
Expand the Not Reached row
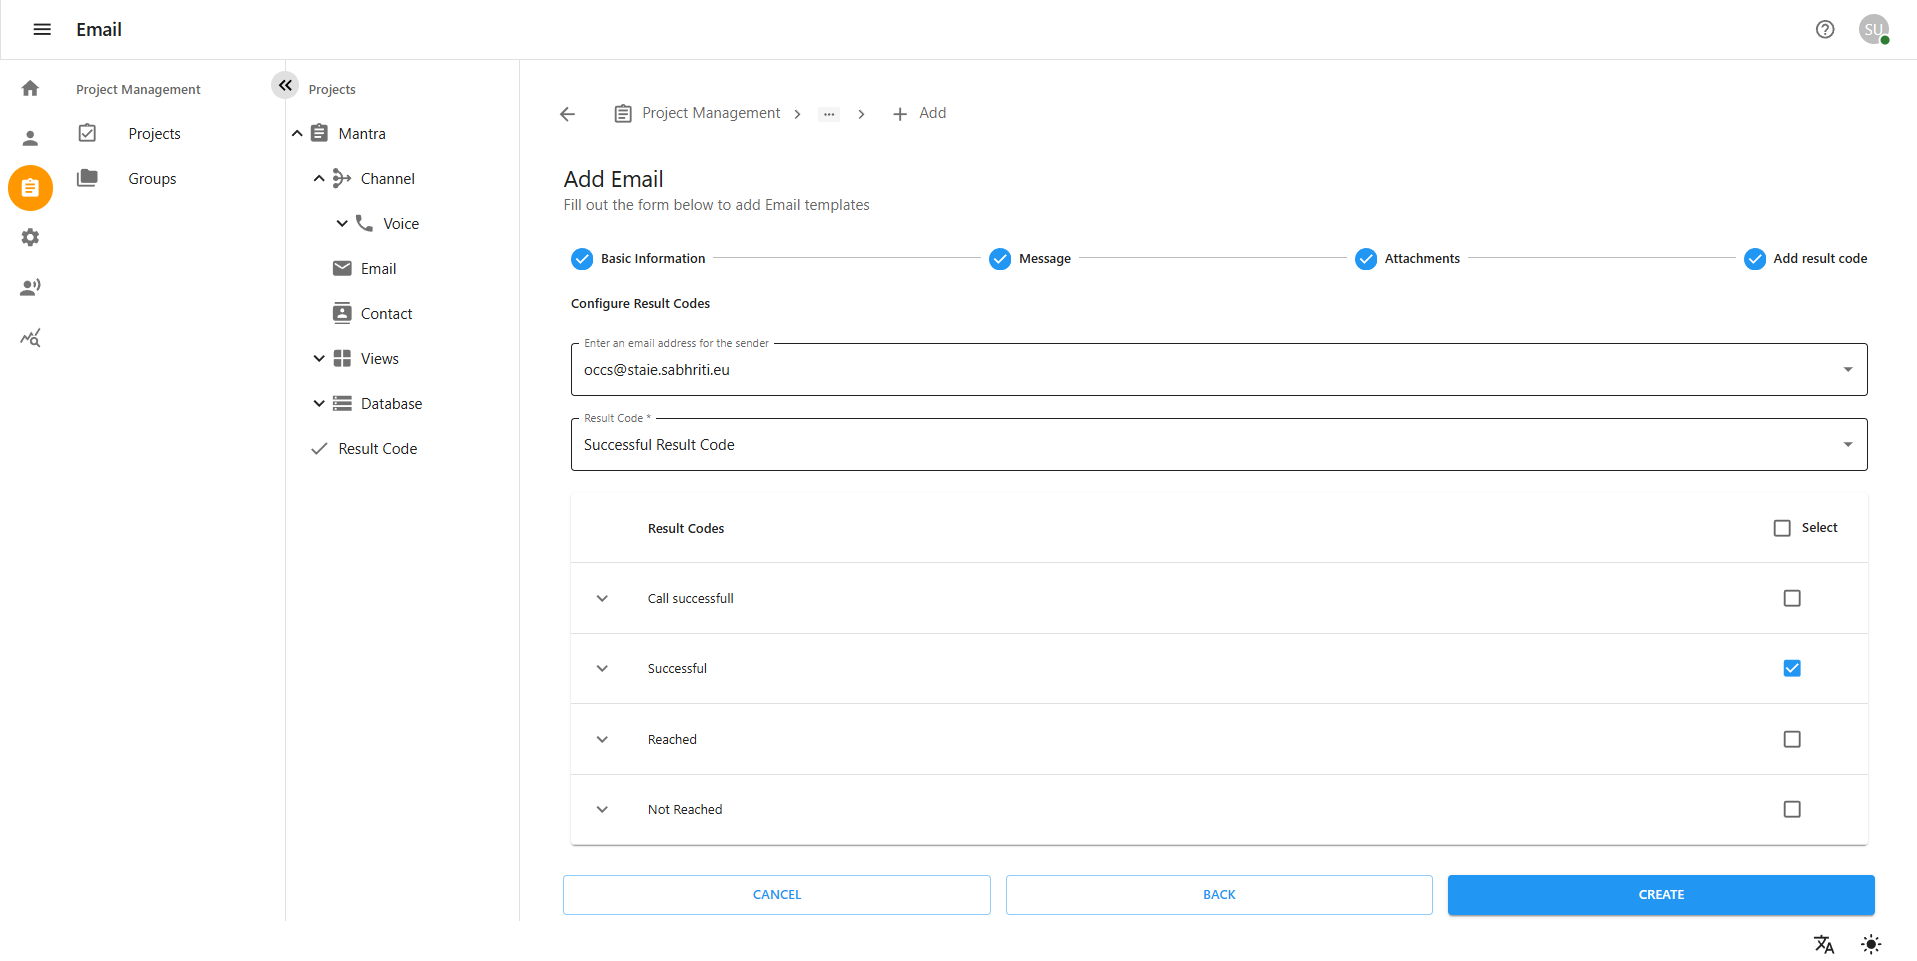pyautogui.click(x=602, y=809)
